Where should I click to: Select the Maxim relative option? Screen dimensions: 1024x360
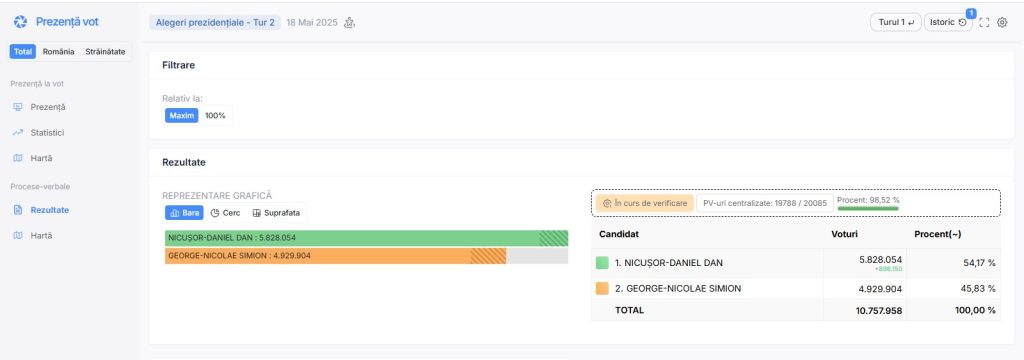tap(182, 116)
